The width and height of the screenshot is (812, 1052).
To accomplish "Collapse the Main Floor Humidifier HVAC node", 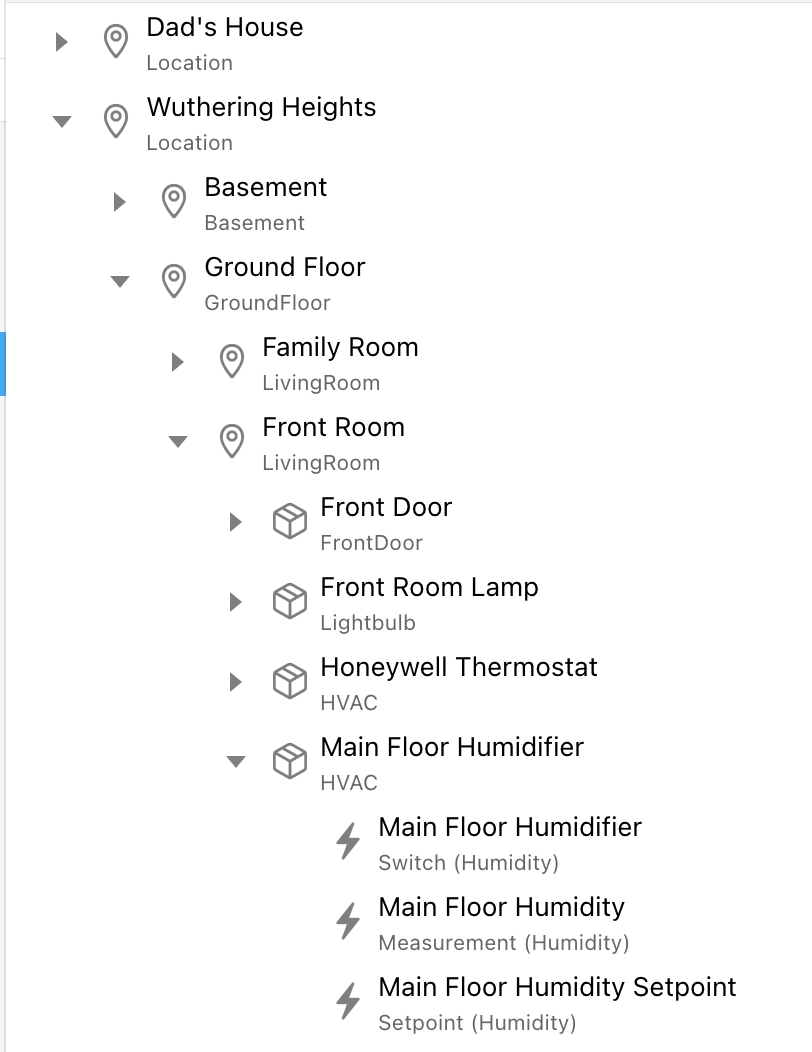I will (235, 762).
